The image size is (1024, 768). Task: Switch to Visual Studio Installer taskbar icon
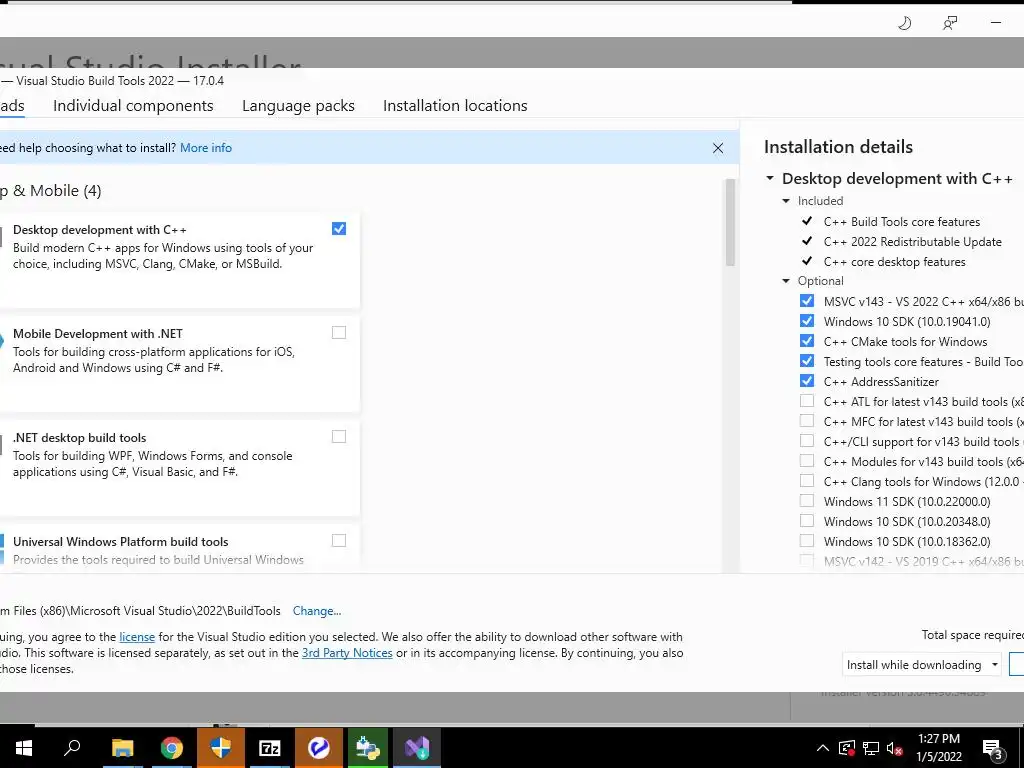click(417, 748)
